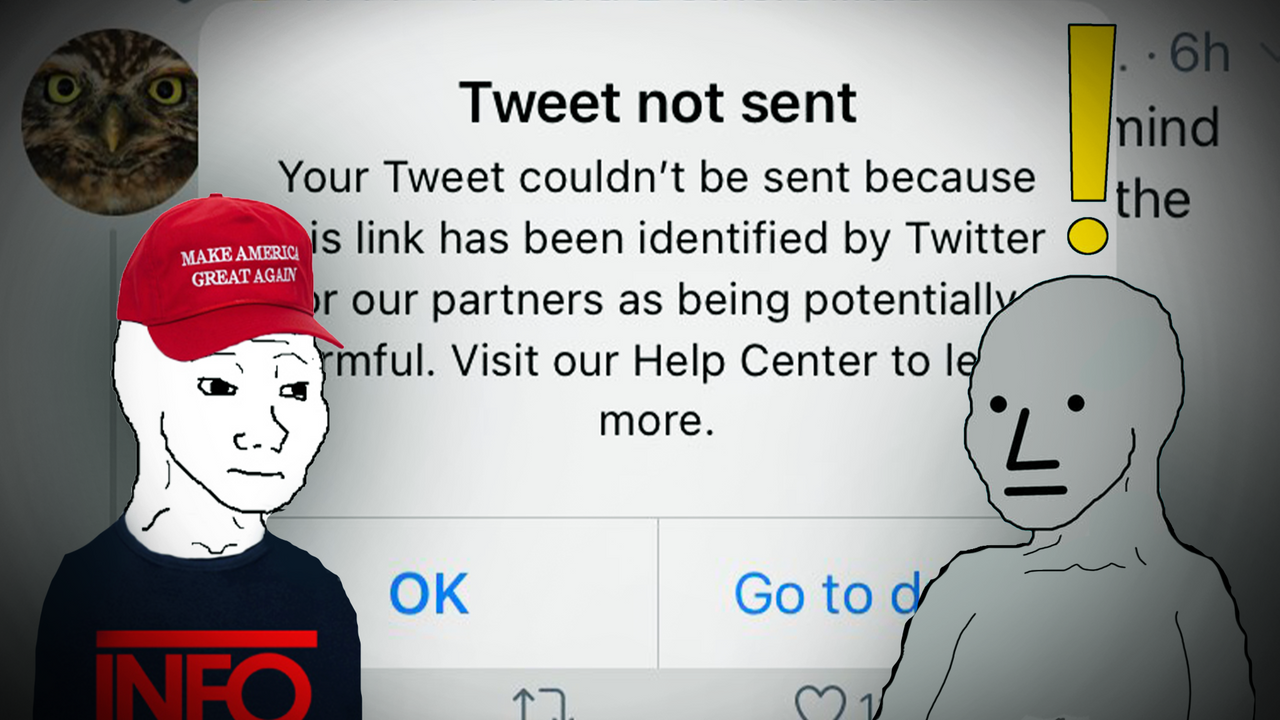The height and width of the screenshot is (720, 1280).
Task: Click the word more. ending the message
Action: pos(656,421)
